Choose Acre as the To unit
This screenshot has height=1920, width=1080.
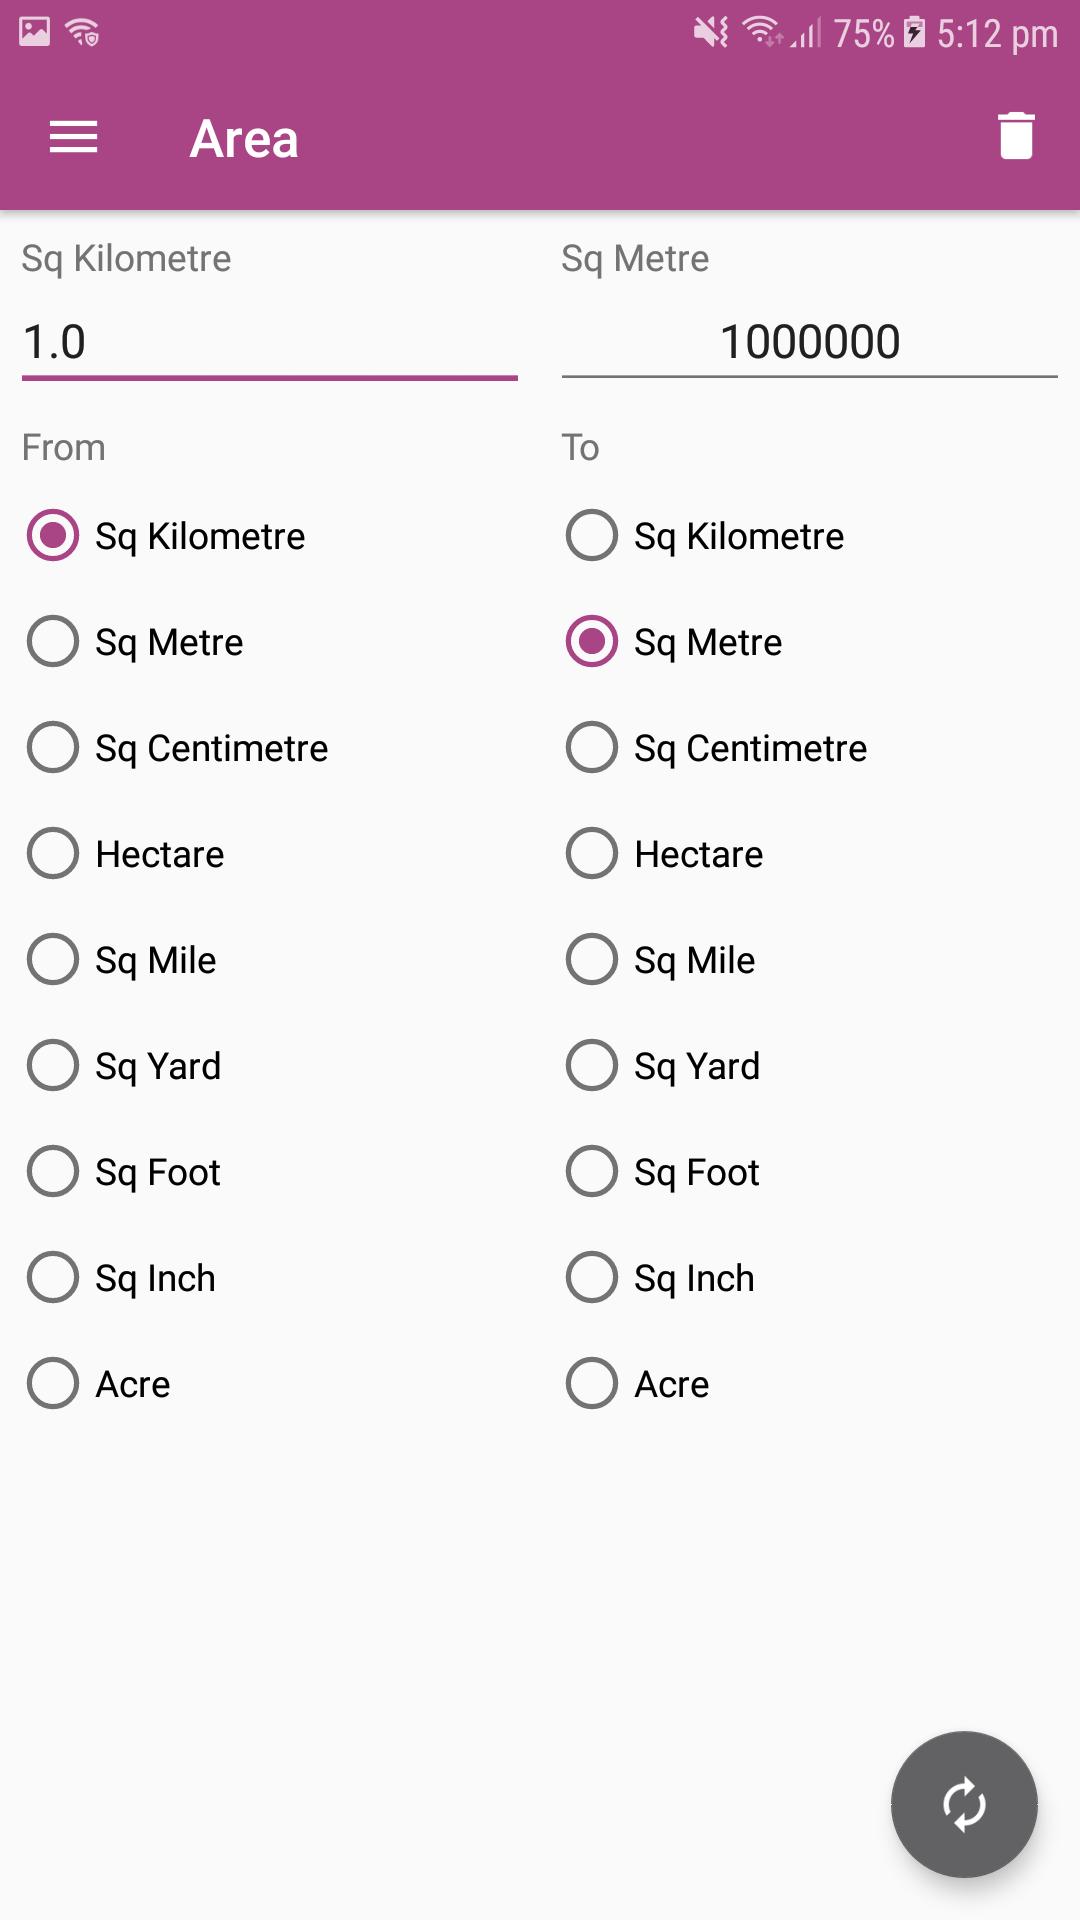(x=637, y=1384)
